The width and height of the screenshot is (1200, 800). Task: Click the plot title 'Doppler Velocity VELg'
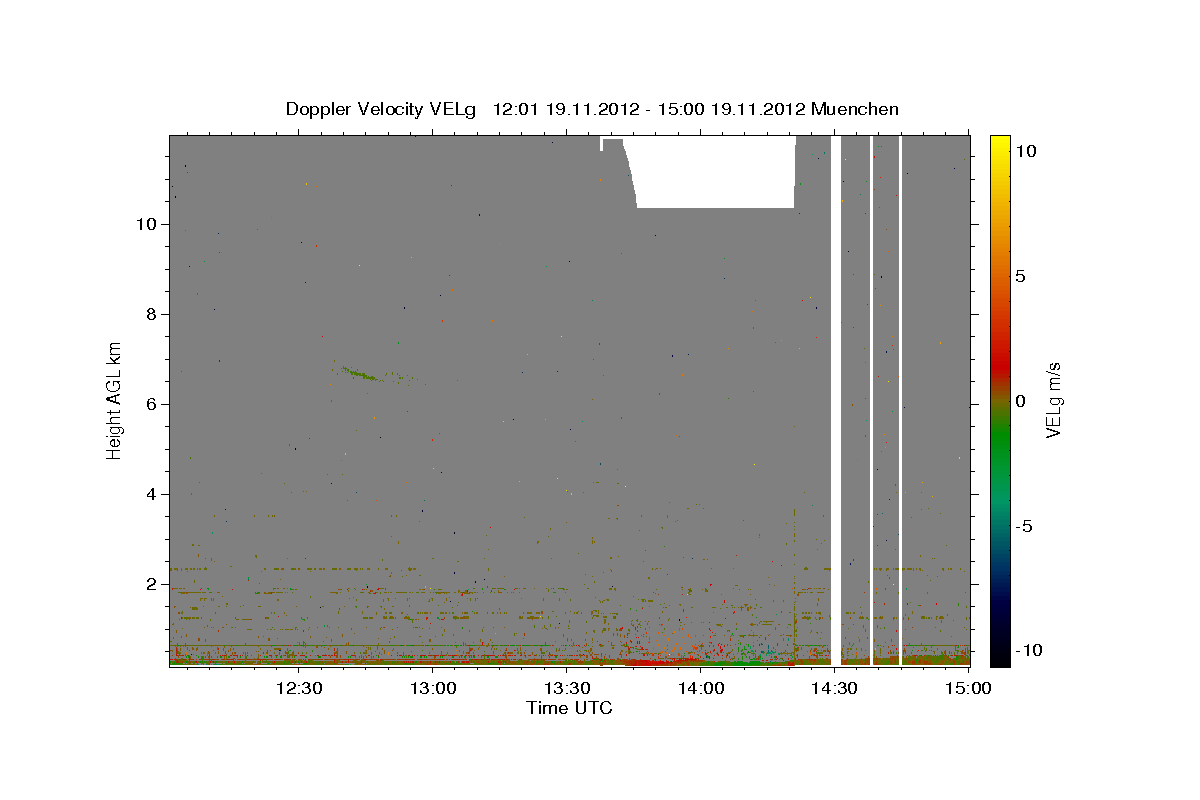tap(381, 109)
